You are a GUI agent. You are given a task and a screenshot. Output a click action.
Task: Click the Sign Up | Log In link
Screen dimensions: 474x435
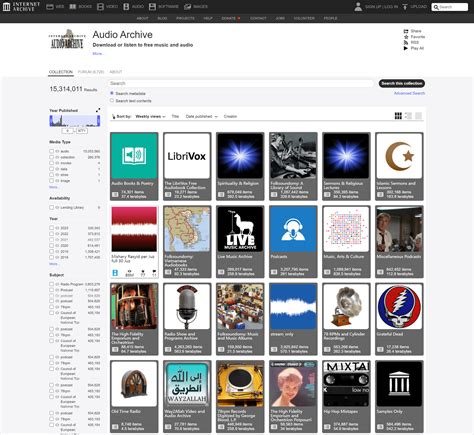point(381,7)
